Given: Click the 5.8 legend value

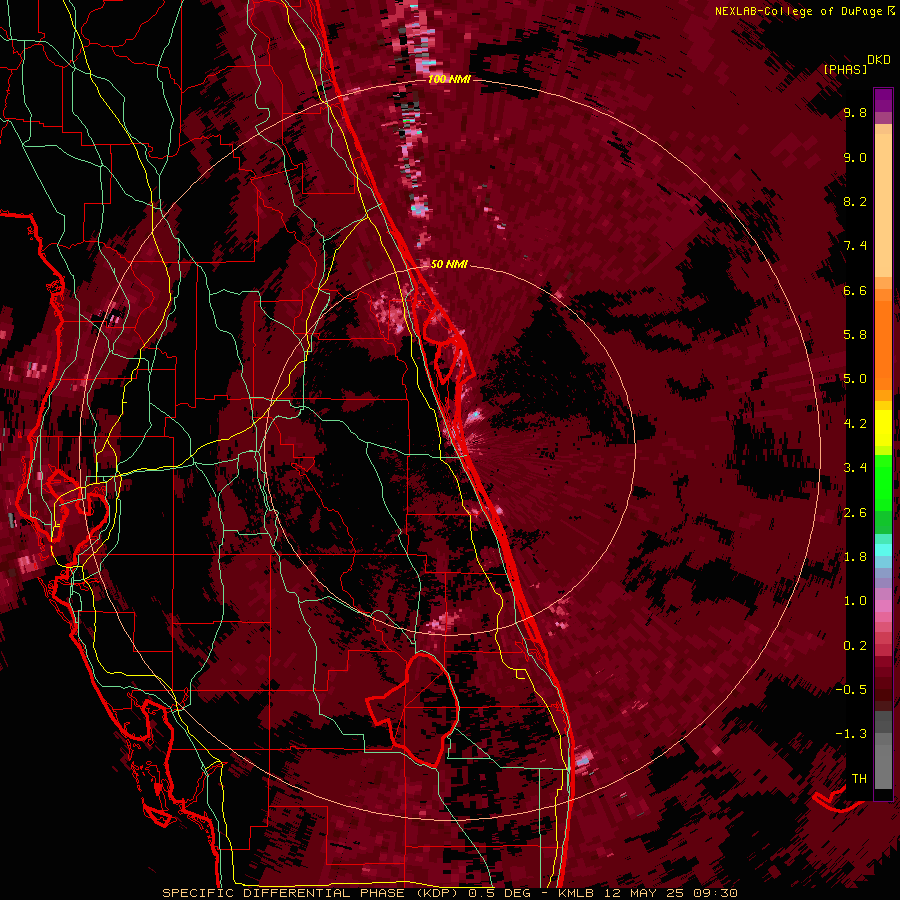Looking at the screenshot, I should 855,335.
